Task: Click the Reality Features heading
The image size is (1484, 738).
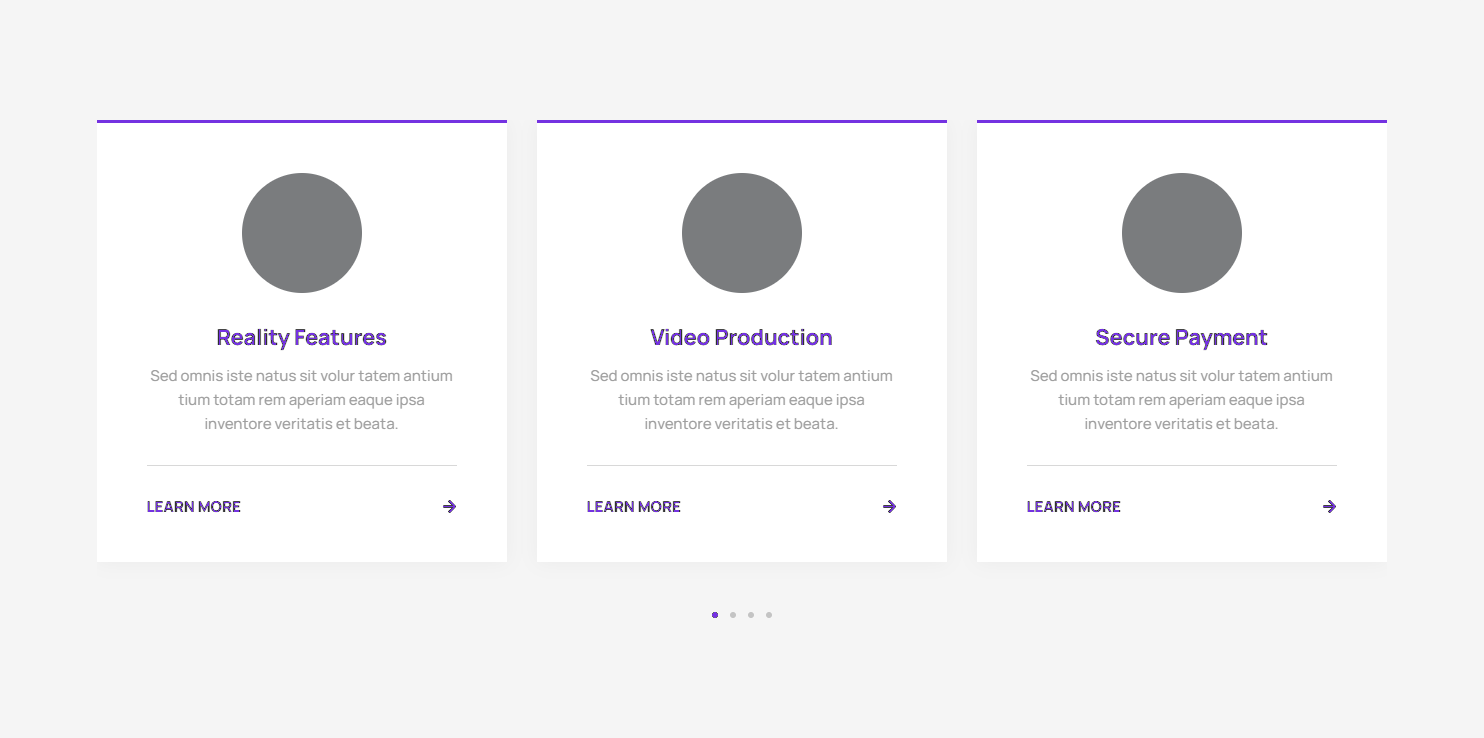Action: tap(302, 338)
